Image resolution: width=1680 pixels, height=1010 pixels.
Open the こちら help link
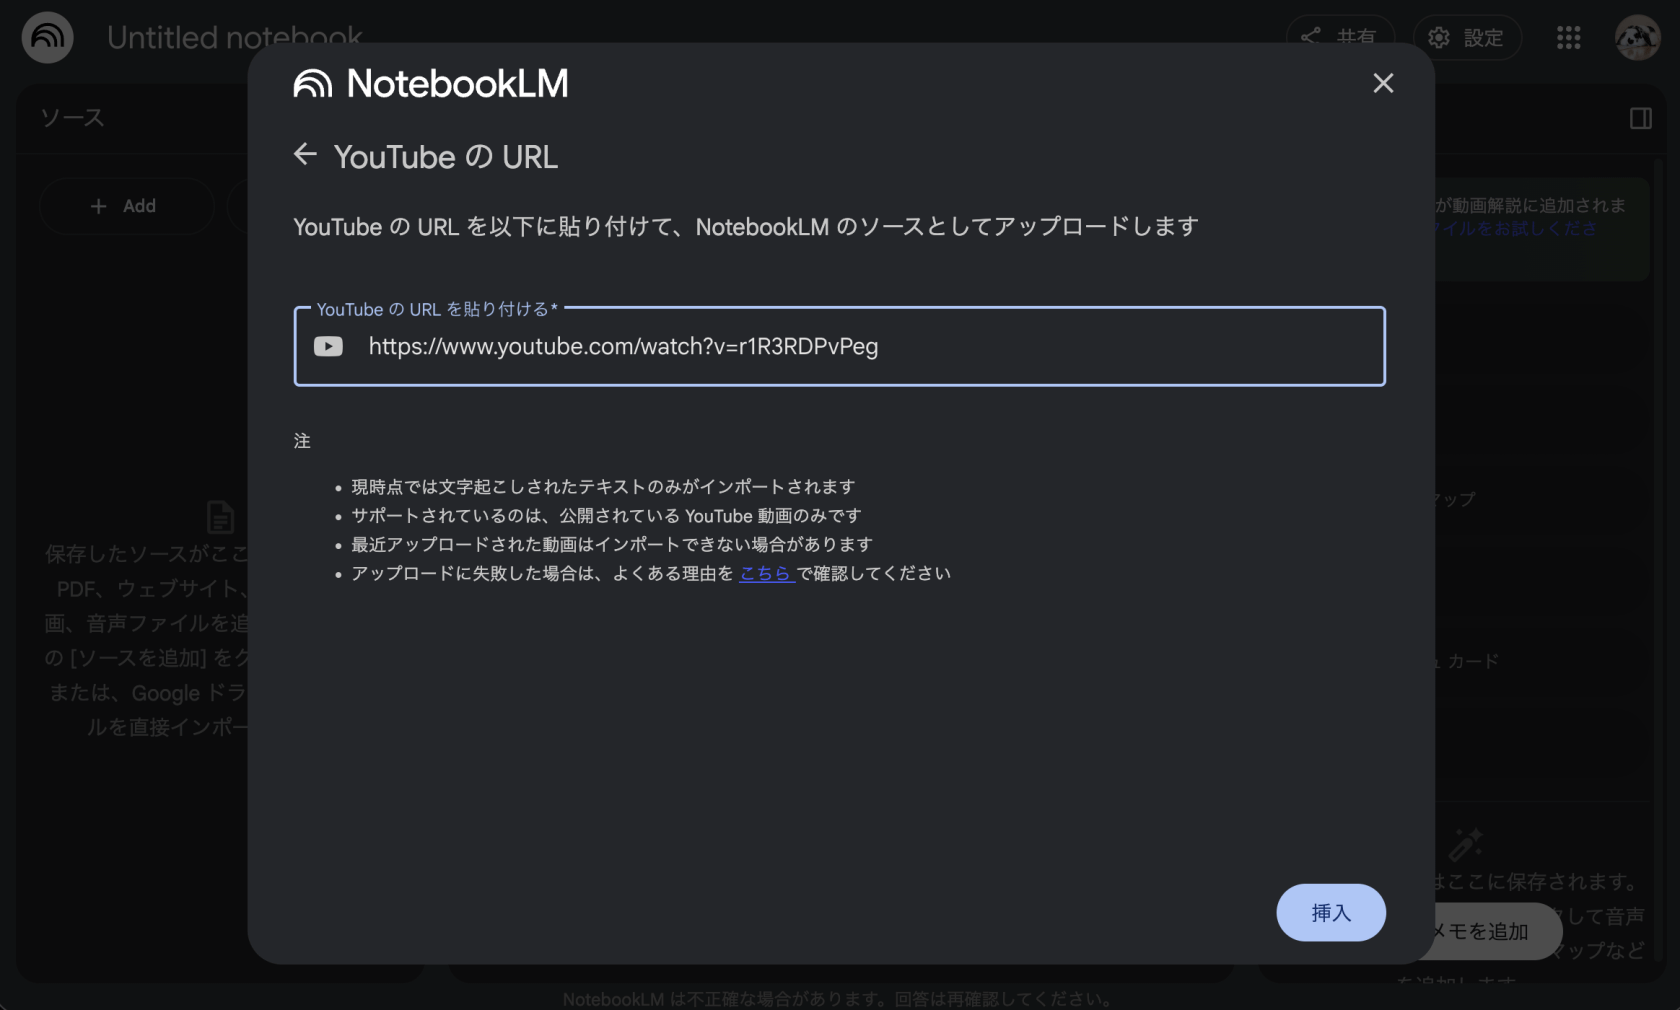click(x=766, y=574)
